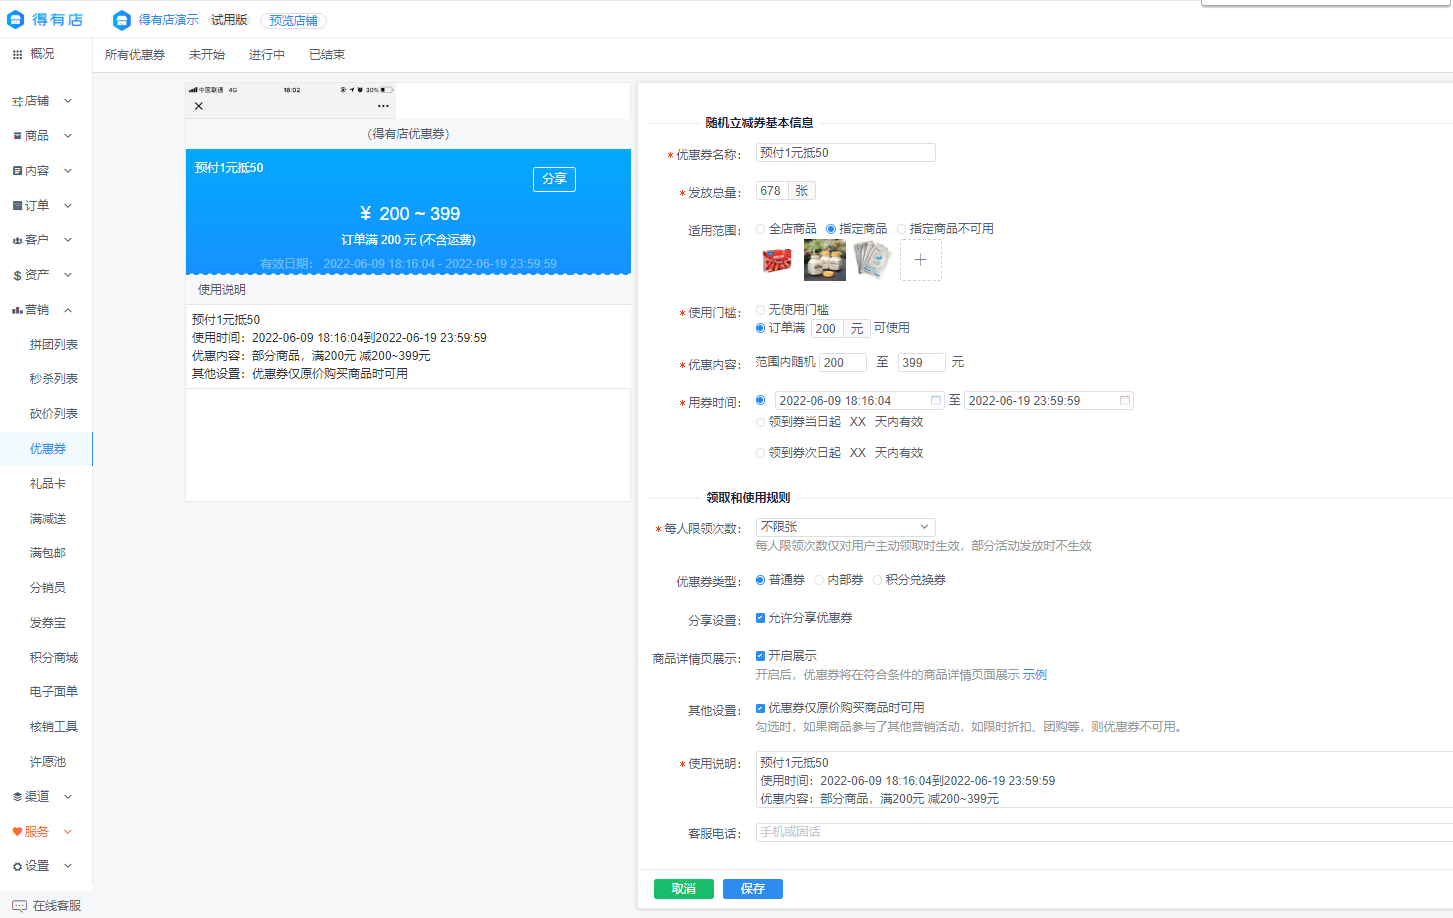Expand the 订单 menu chevron
Viewport: 1453px width, 918px height.
68,206
